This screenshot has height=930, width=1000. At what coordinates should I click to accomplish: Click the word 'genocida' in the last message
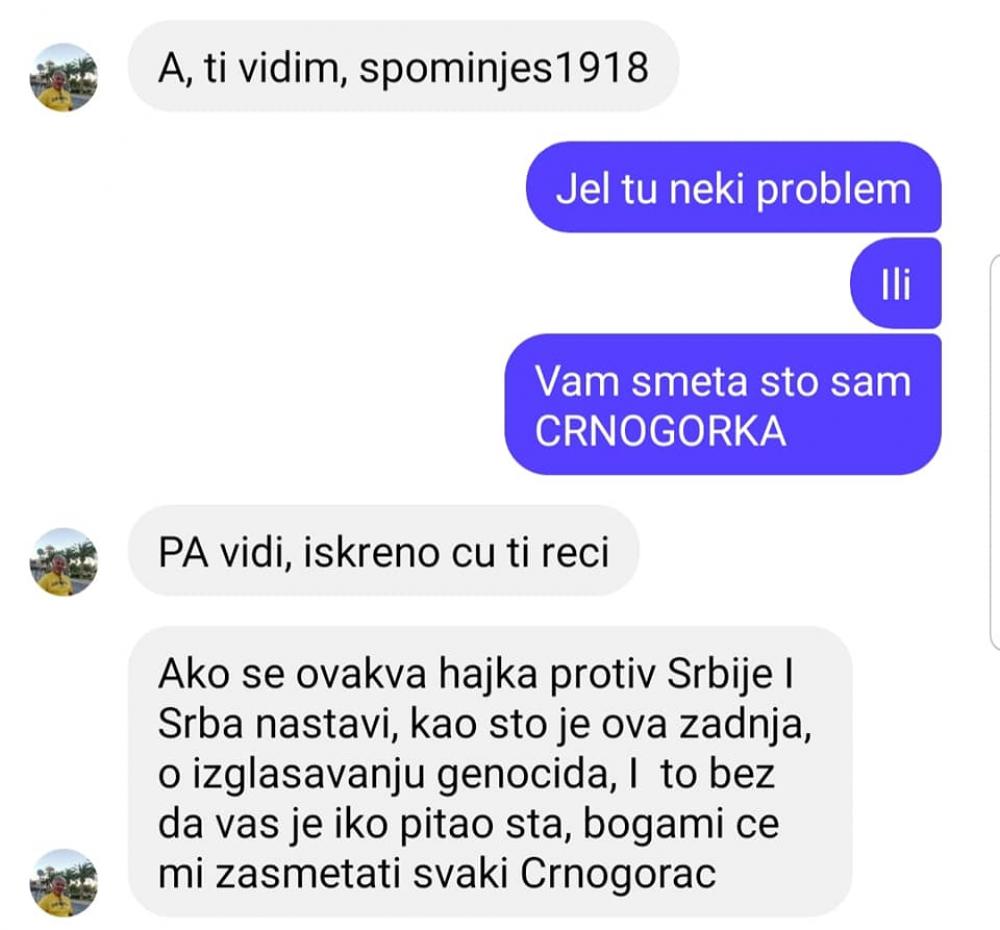(x=527, y=776)
